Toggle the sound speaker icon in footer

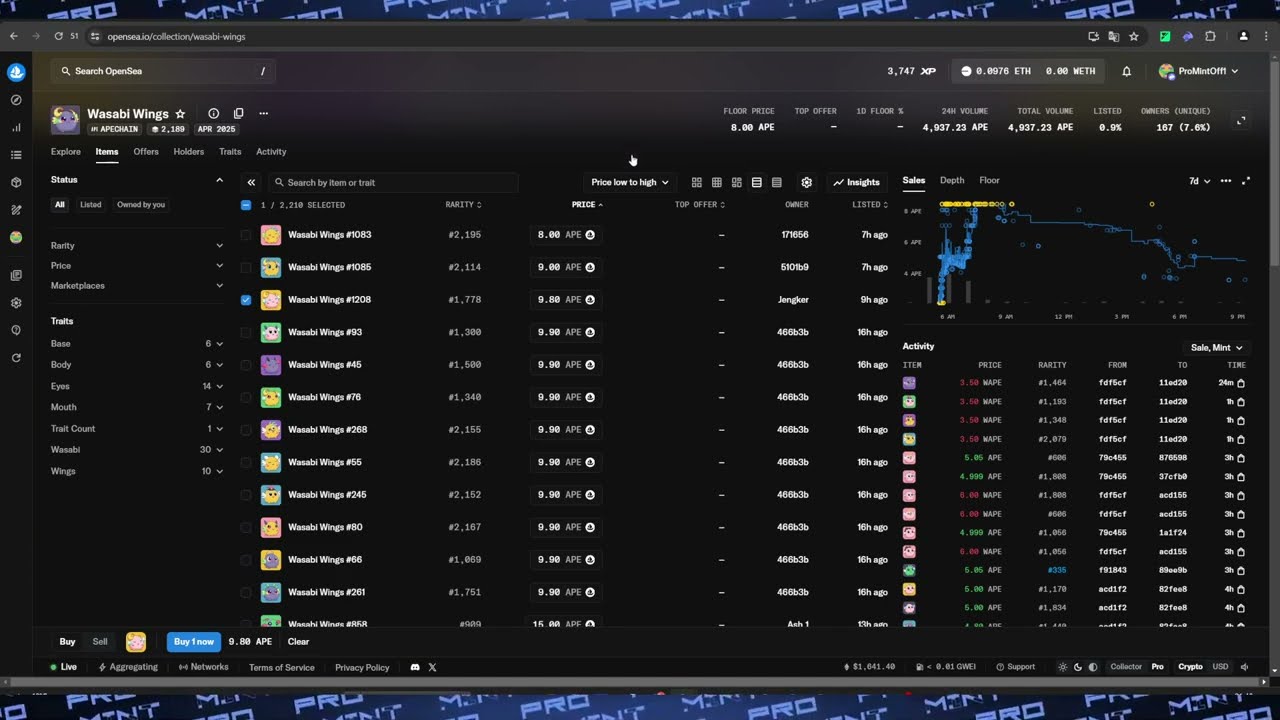1245,667
